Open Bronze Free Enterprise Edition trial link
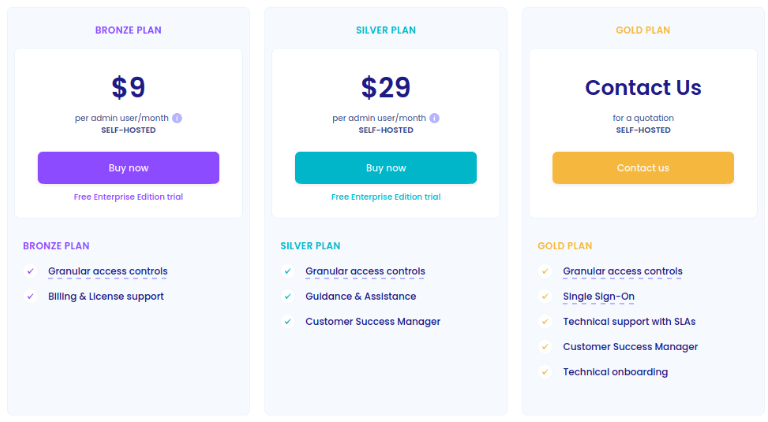The image size is (768, 422). (128, 197)
